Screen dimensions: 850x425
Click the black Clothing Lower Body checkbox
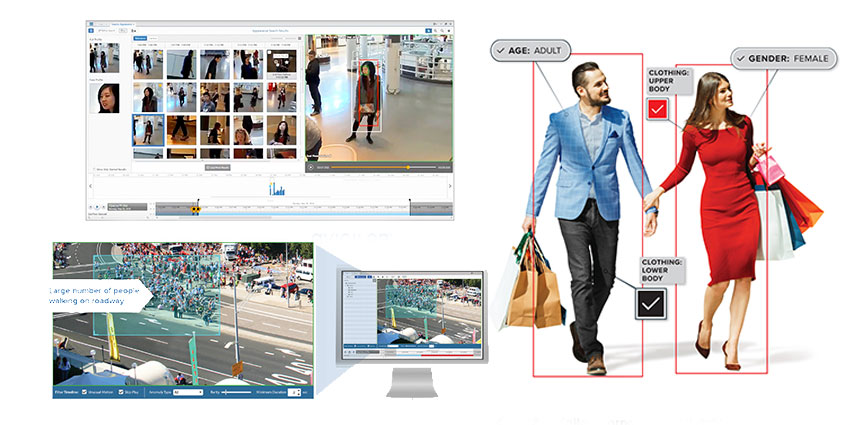pos(651,304)
